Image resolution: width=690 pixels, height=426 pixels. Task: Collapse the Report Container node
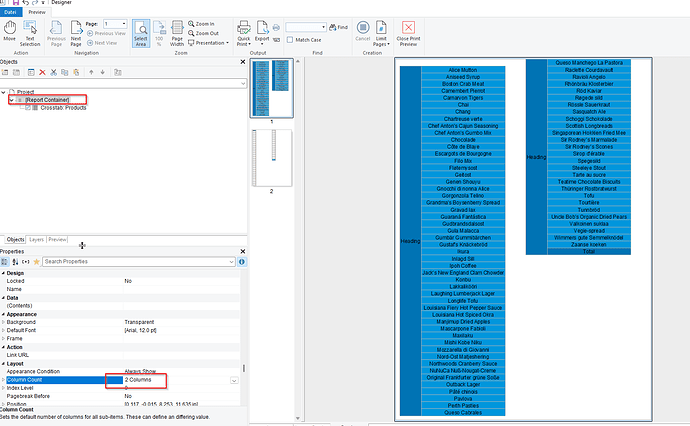tap(11, 100)
